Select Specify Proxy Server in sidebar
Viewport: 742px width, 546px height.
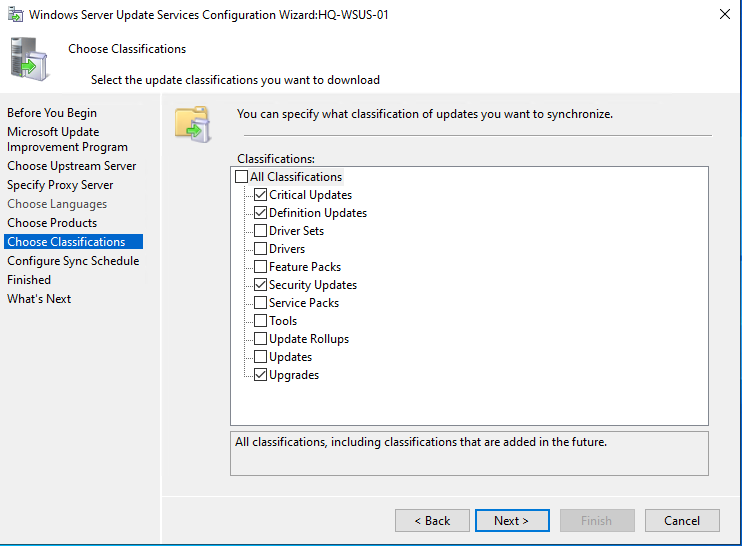point(60,185)
